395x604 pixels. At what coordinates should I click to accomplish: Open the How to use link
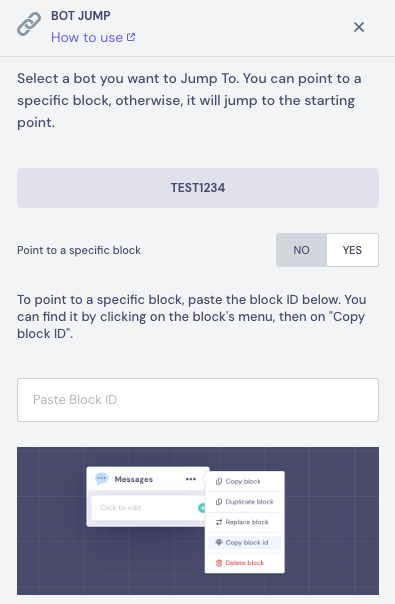pos(87,37)
